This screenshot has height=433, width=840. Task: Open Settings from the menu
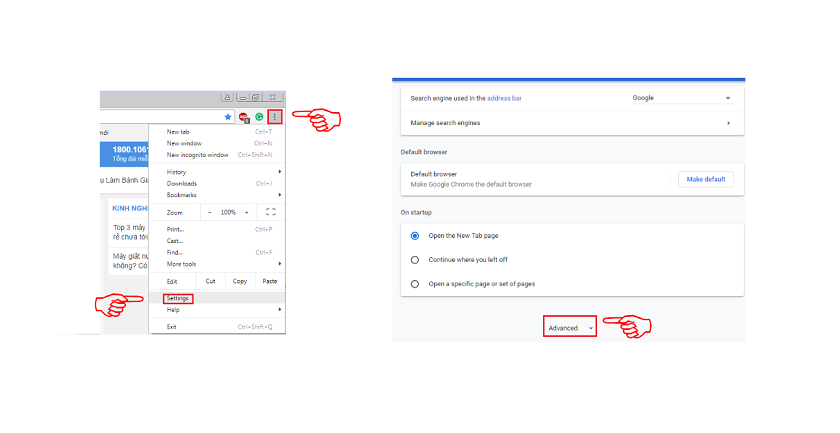pos(217,298)
